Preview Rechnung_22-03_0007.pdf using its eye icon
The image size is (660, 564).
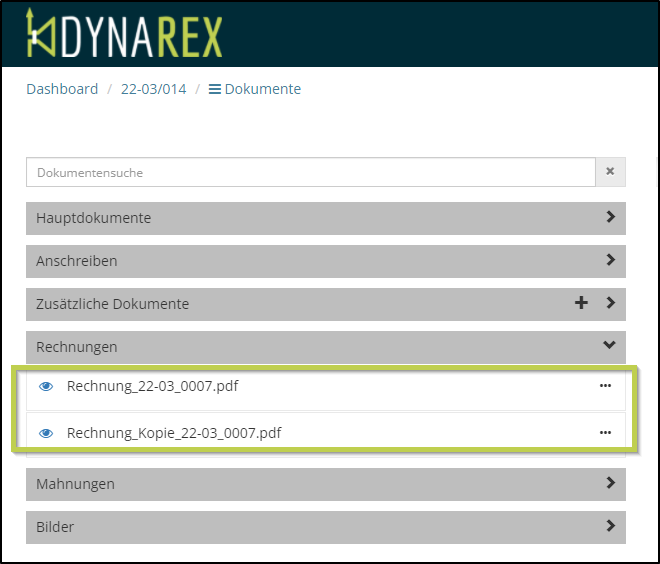point(45,386)
